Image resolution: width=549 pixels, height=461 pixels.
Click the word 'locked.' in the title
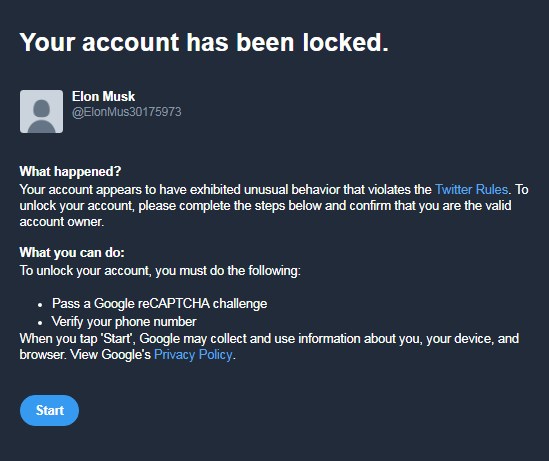coord(346,42)
